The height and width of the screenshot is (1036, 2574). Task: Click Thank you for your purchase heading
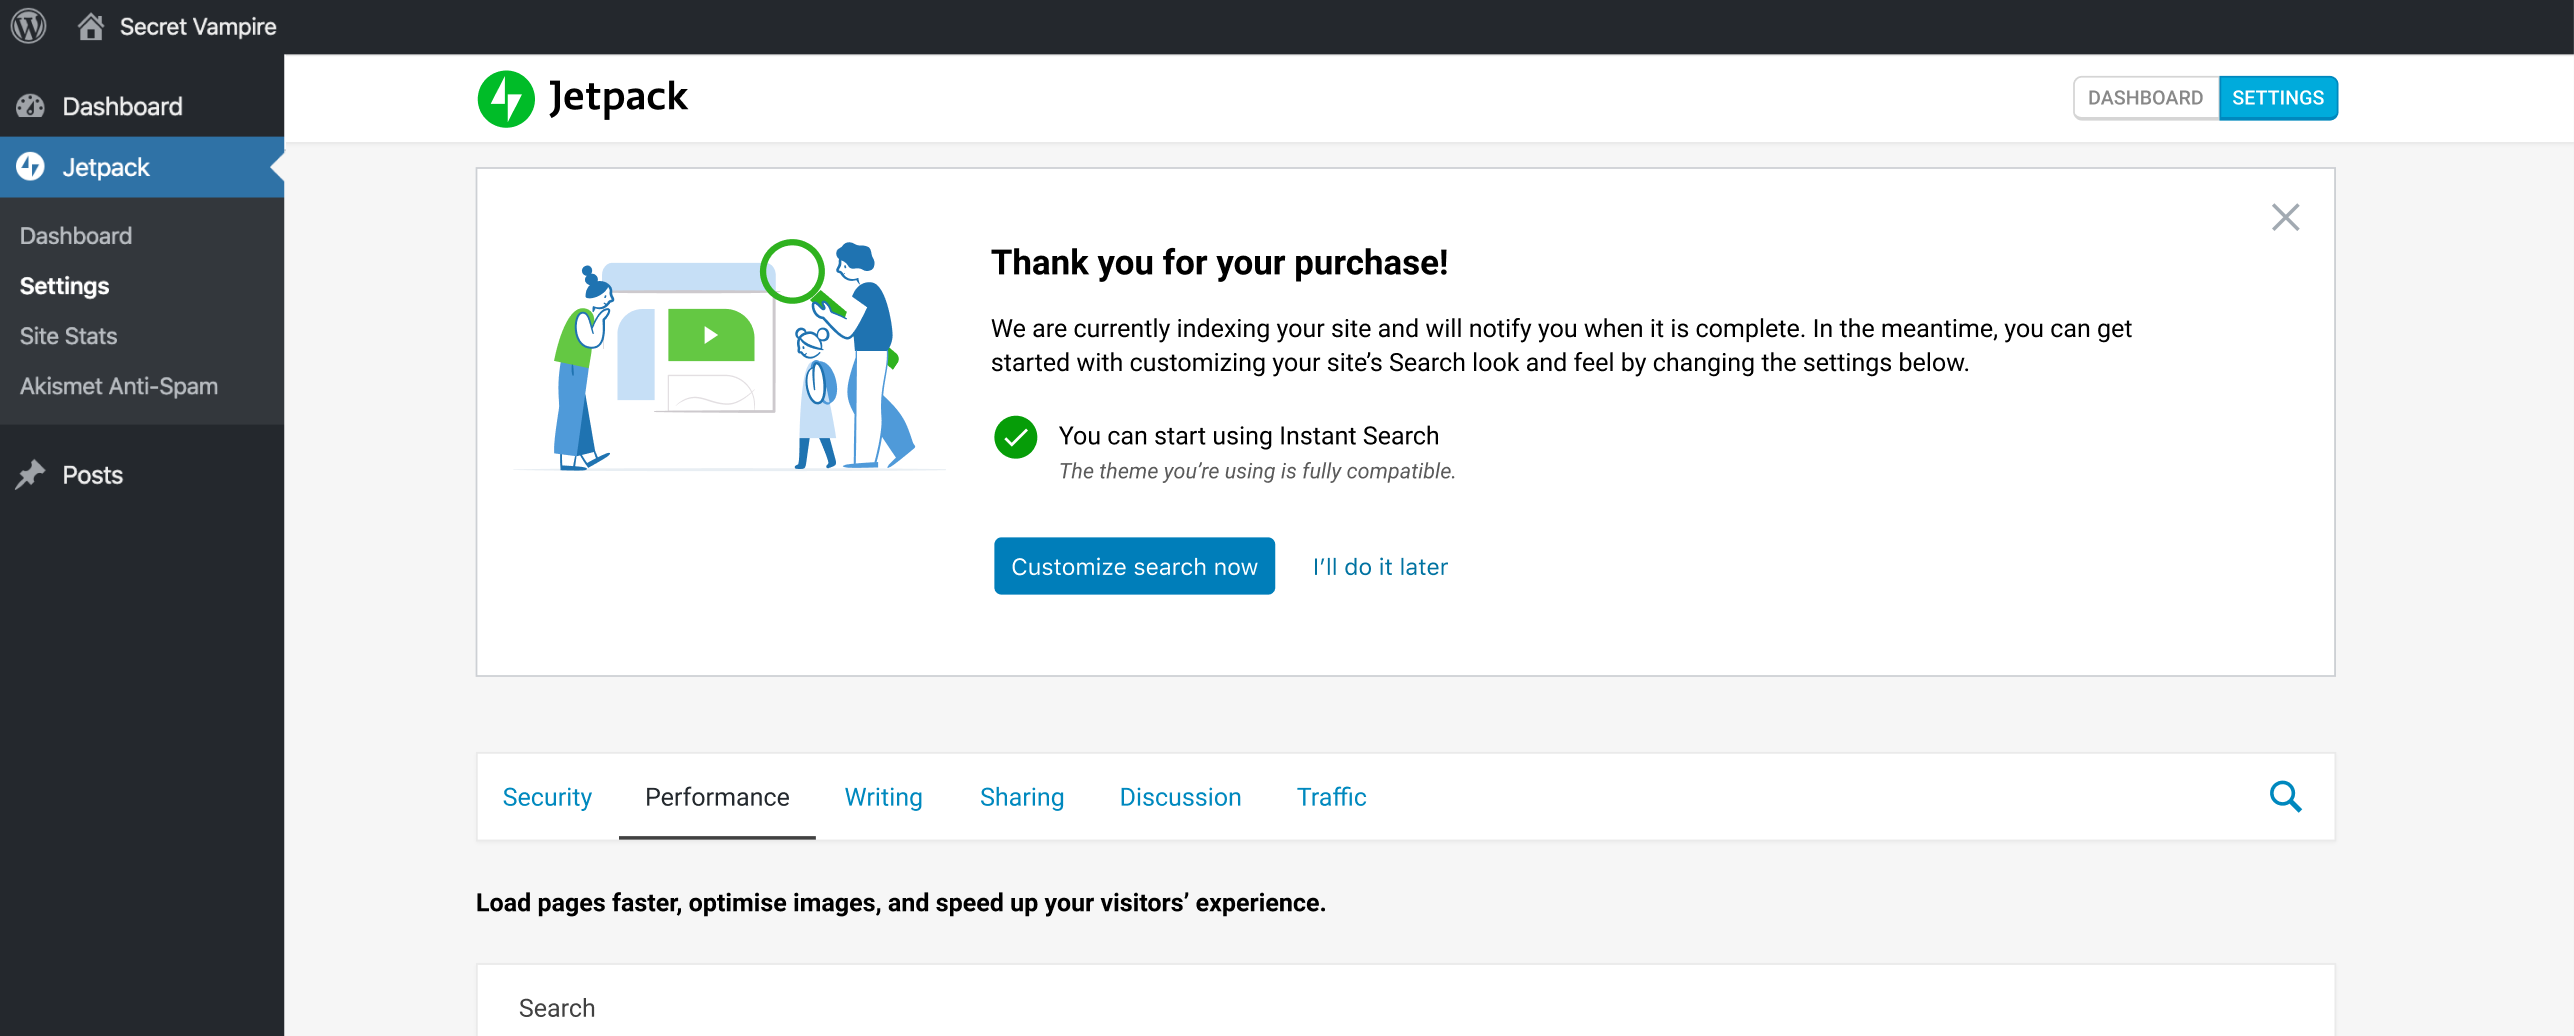pyautogui.click(x=1219, y=263)
